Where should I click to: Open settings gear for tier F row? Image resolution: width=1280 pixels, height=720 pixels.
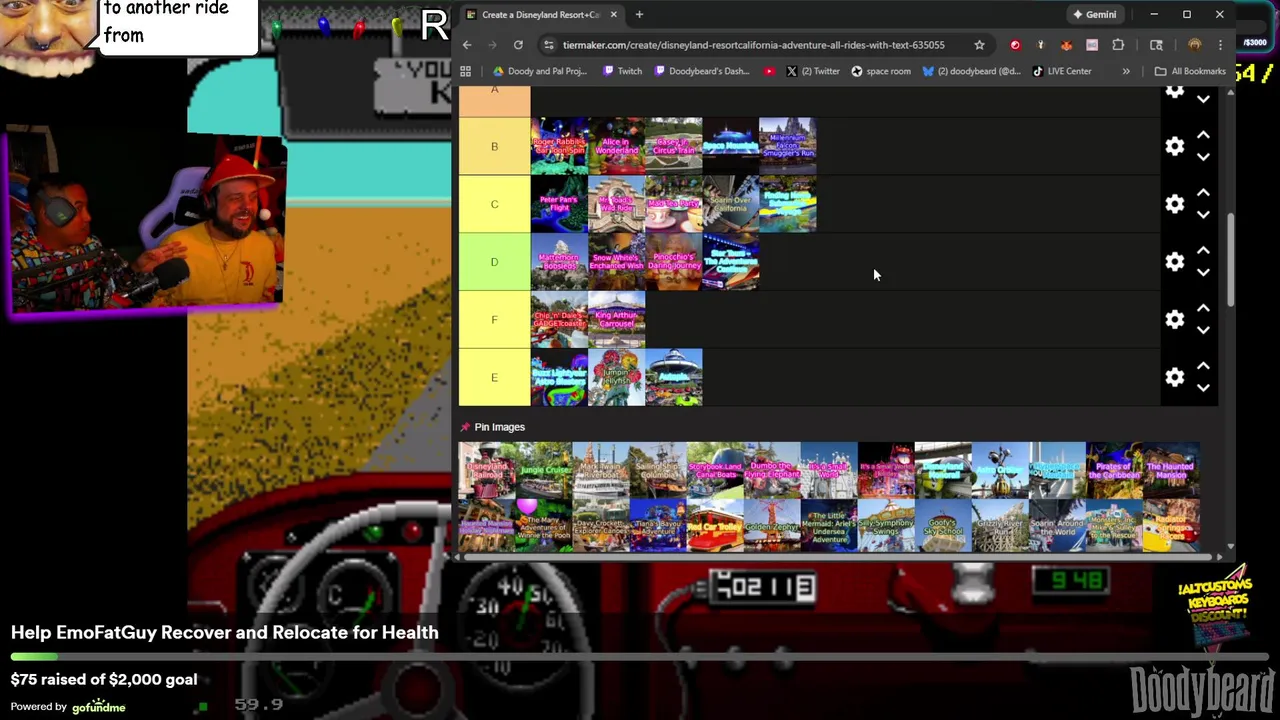(1175, 320)
